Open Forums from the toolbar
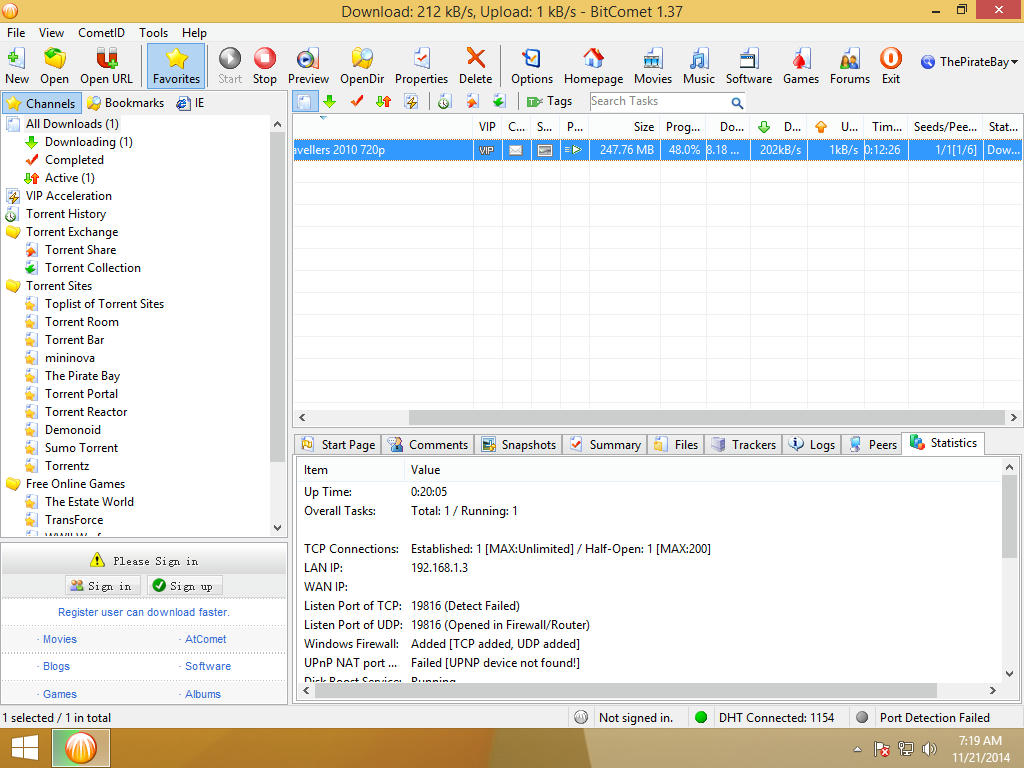The height and width of the screenshot is (768, 1024). pos(850,66)
